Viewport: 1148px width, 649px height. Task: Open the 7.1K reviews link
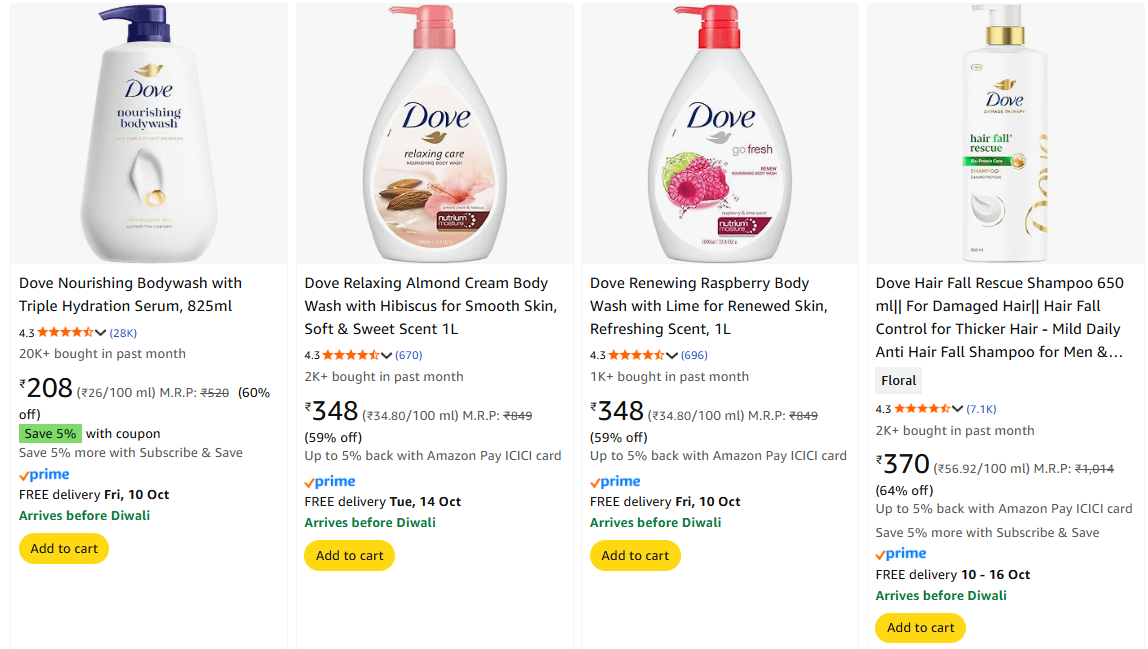coord(981,409)
